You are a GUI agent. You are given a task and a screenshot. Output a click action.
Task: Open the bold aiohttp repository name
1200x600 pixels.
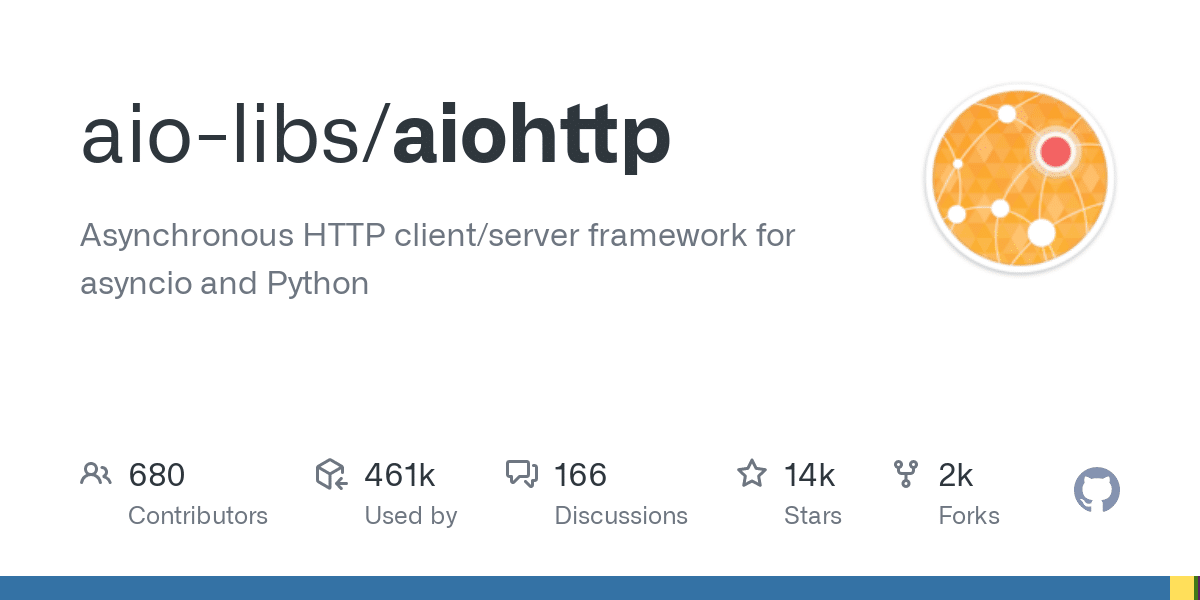tap(532, 136)
